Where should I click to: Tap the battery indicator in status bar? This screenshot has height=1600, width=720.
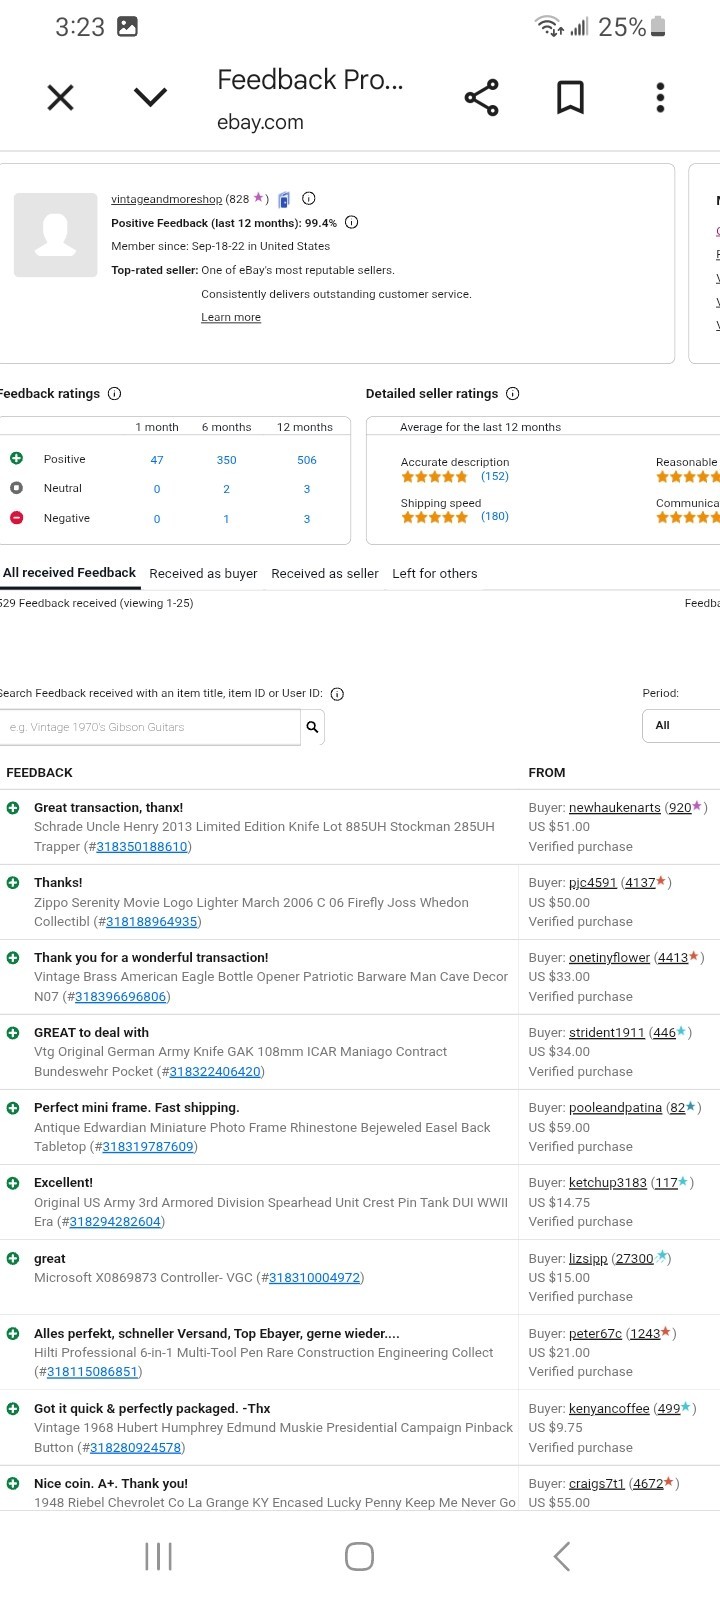pos(657,27)
